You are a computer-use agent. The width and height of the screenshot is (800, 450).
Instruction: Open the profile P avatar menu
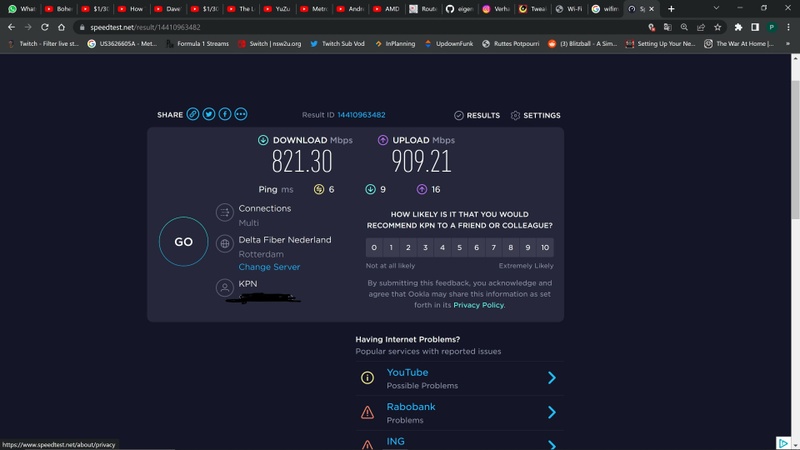[771, 27]
